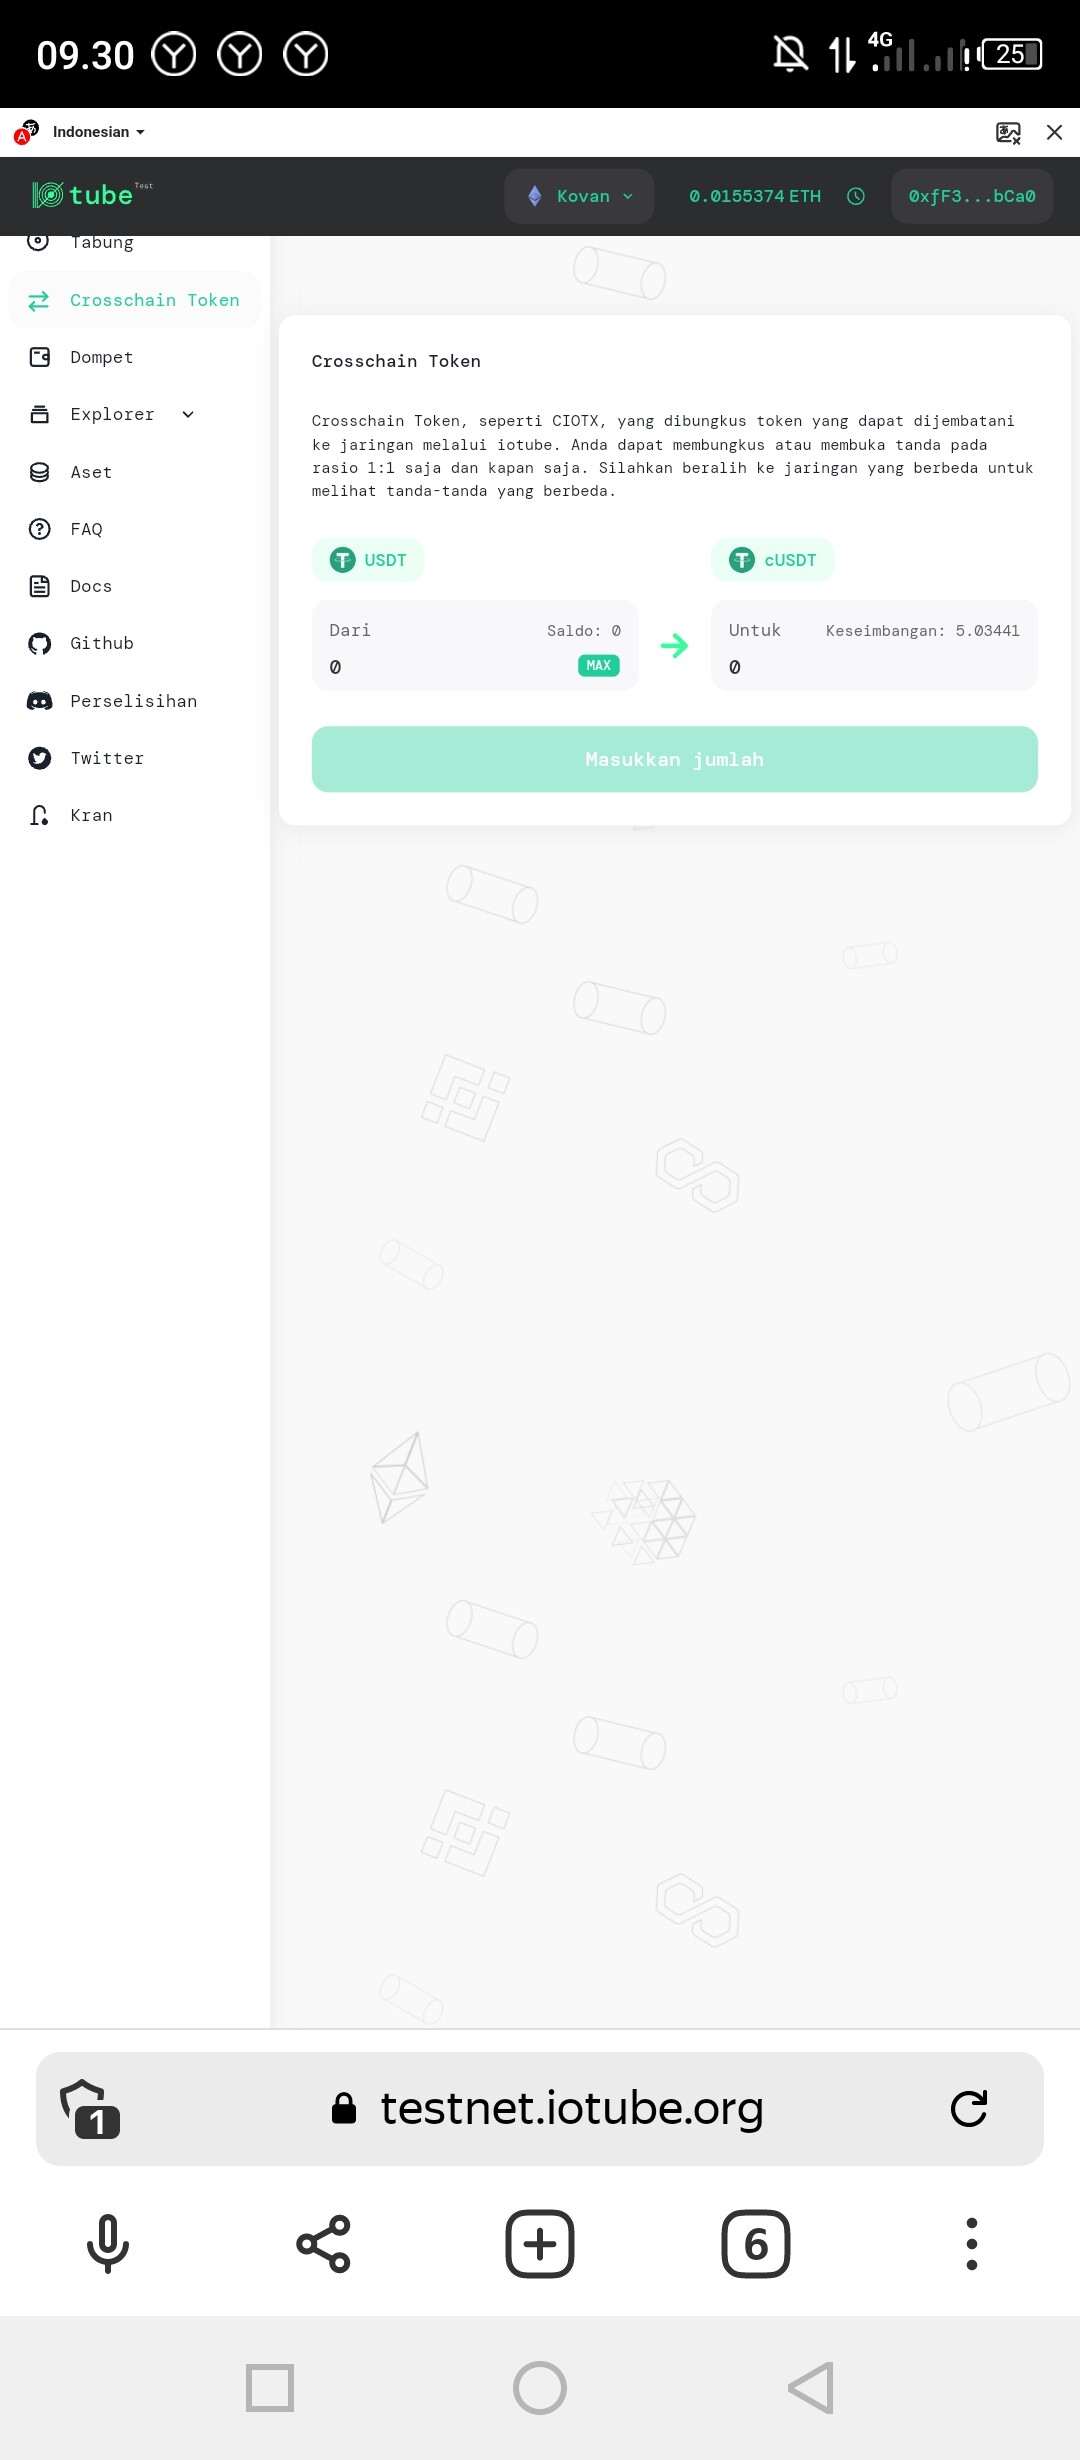Go to Dompet in sidebar

click(101, 357)
